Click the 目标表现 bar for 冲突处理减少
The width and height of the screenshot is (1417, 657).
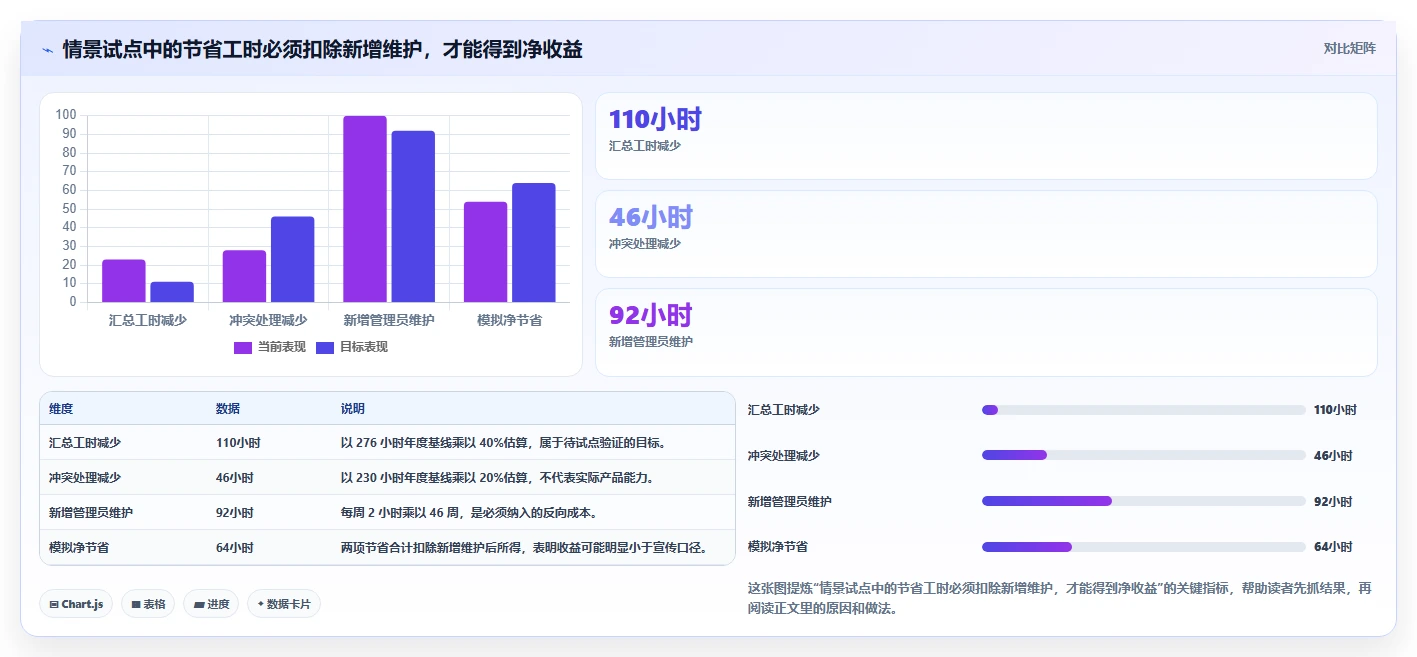[x=292, y=259]
